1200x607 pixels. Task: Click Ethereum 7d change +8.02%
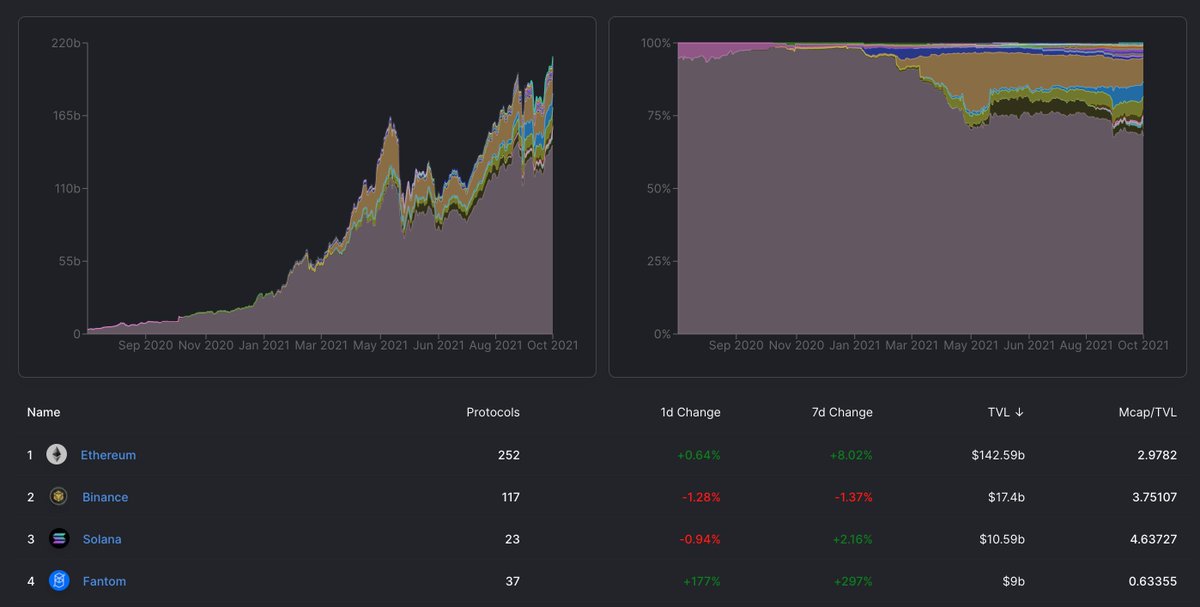click(851, 455)
